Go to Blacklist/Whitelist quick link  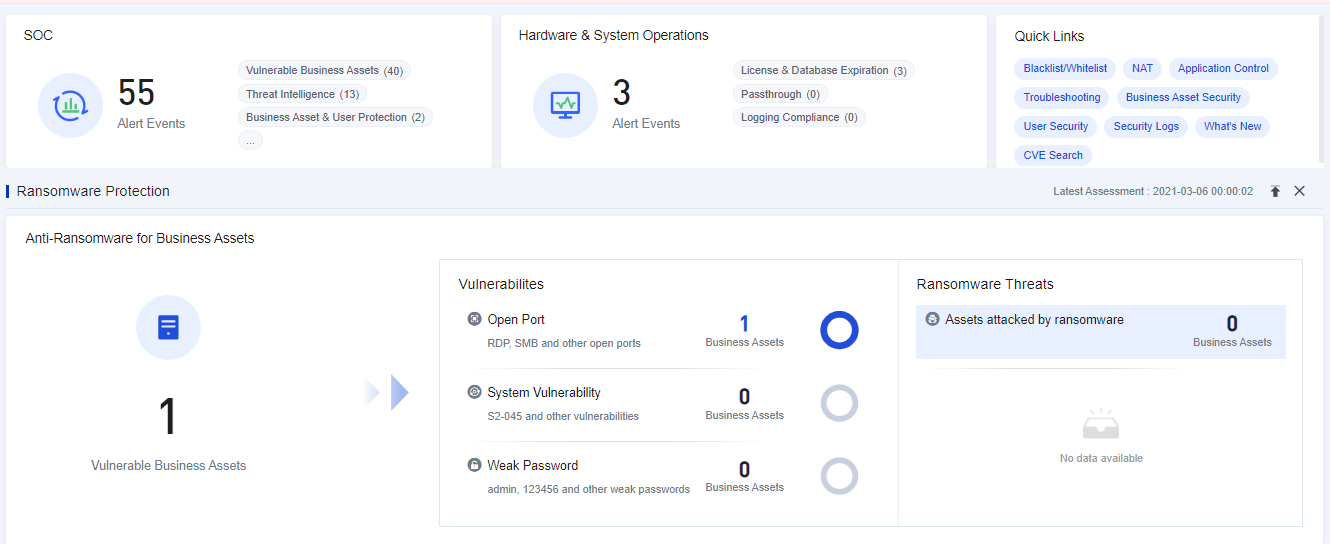1065,69
